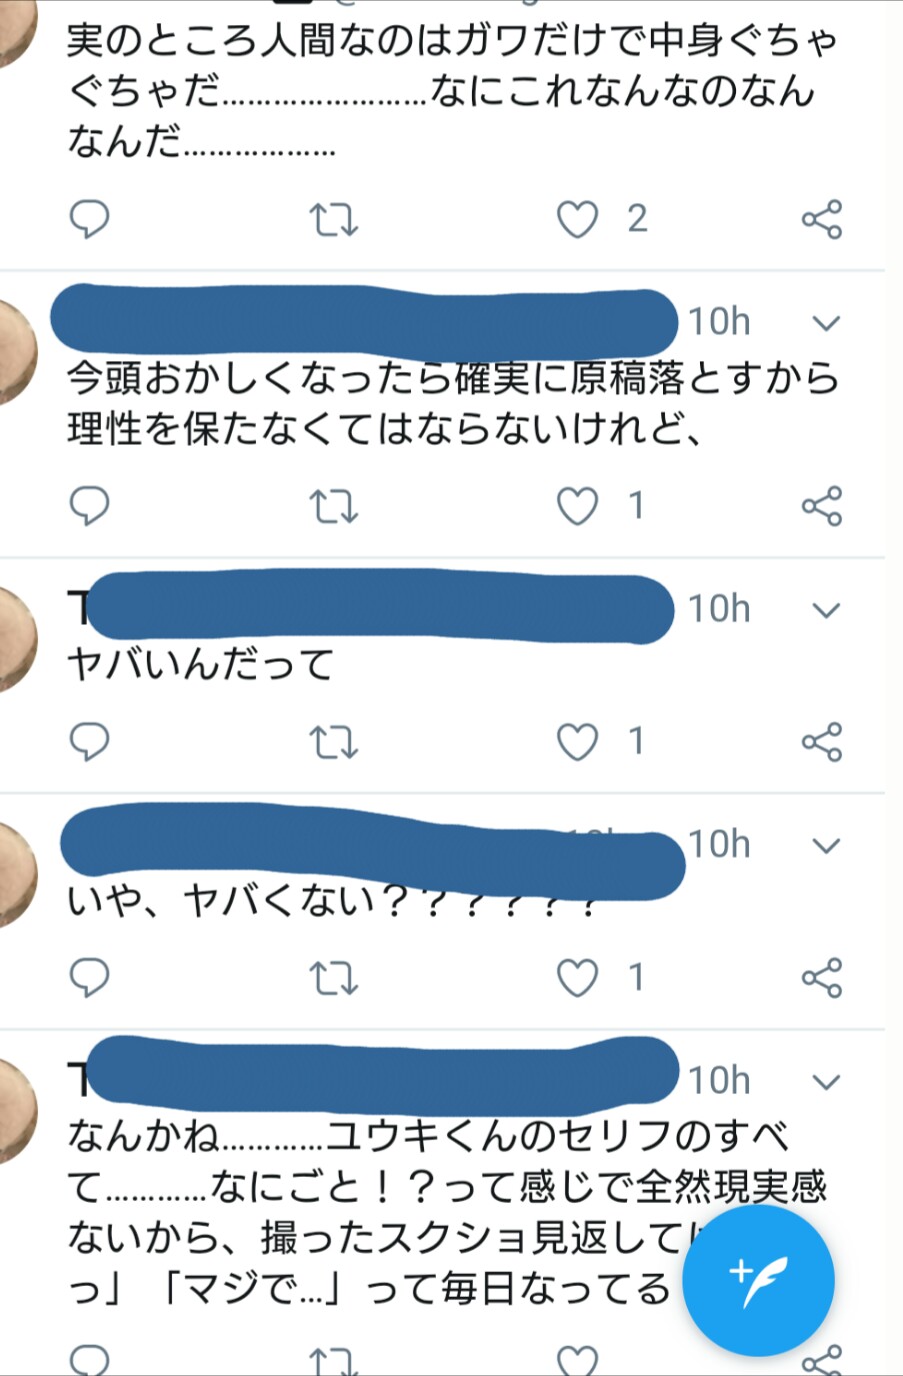The width and height of the screenshot is (903, 1376).
Task: Retweet the 理性を保たなくては tweet
Action: click(x=333, y=506)
